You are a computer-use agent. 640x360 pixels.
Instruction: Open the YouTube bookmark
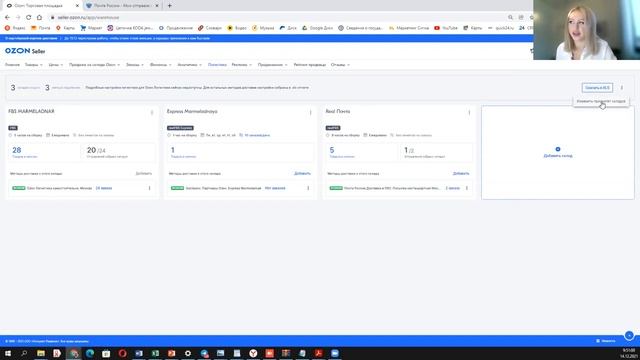(x=446, y=28)
